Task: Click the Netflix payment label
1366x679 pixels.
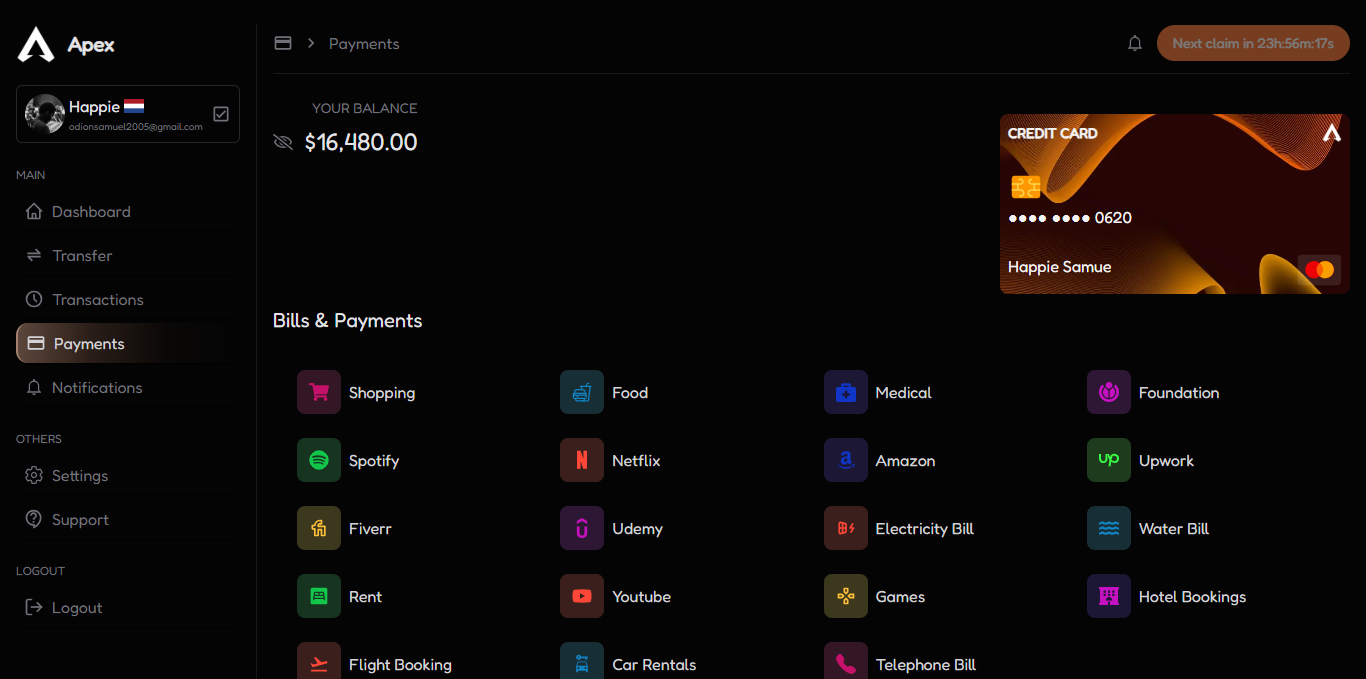Action: click(x=636, y=461)
